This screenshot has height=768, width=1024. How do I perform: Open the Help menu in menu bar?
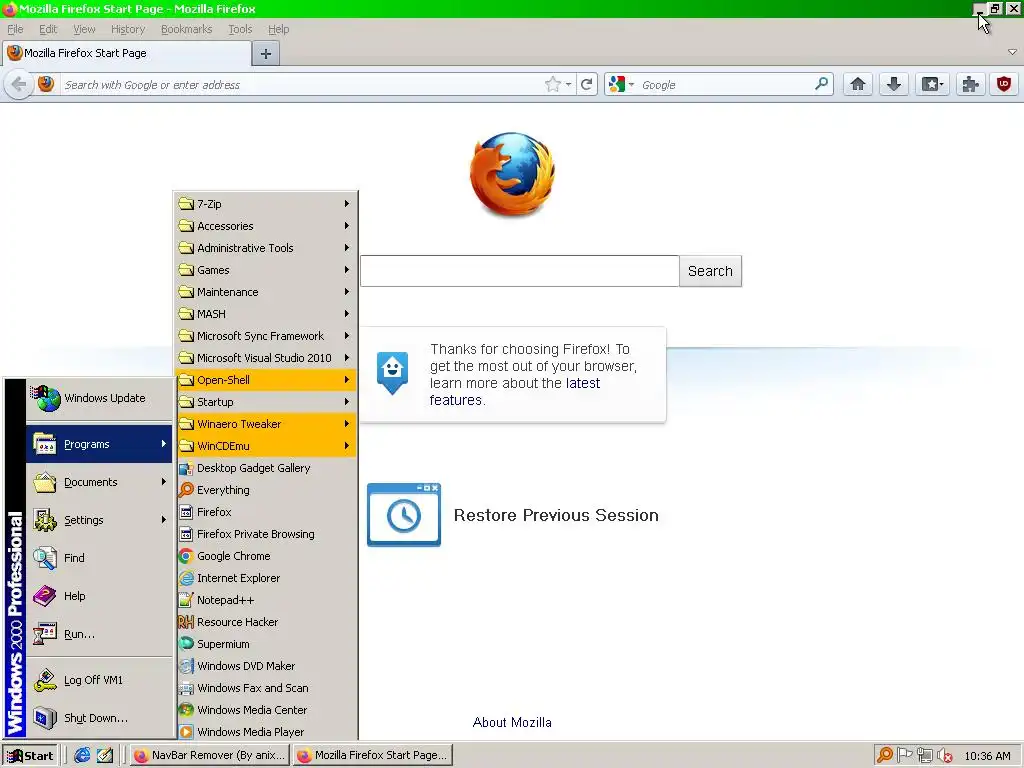278,29
